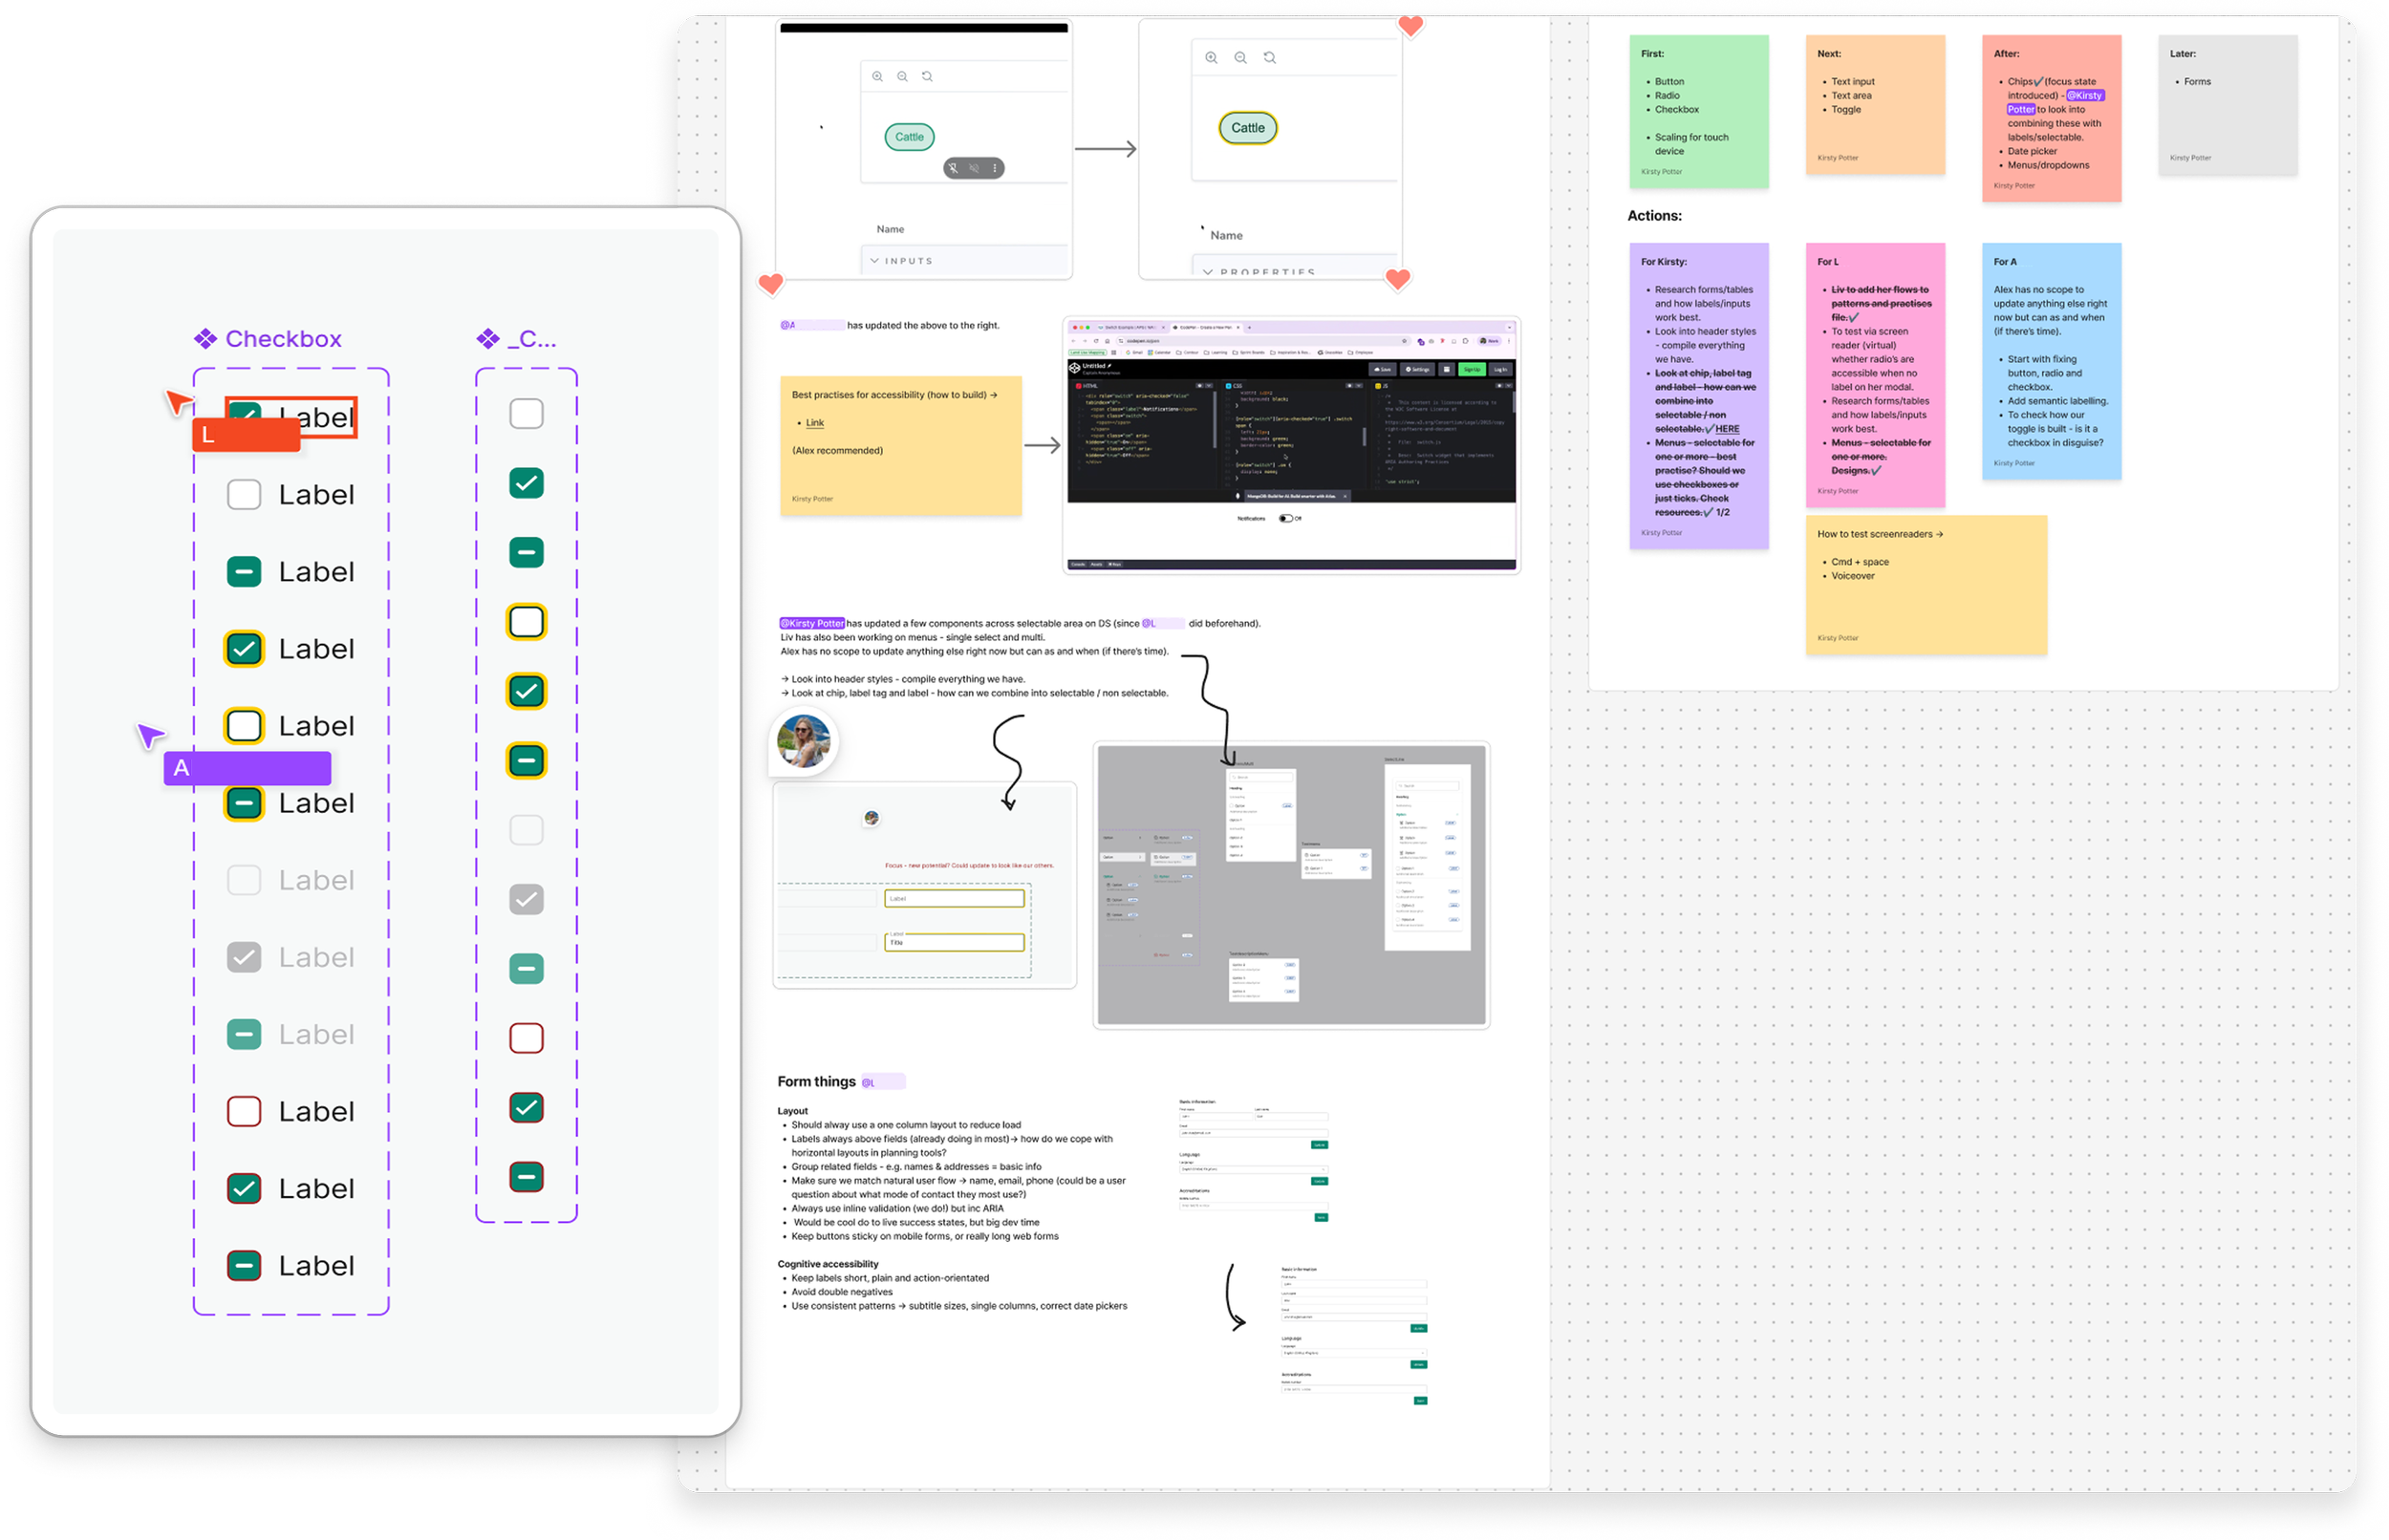Open the Link on yellow accessibility note
The image size is (2389, 1540).
815,423
